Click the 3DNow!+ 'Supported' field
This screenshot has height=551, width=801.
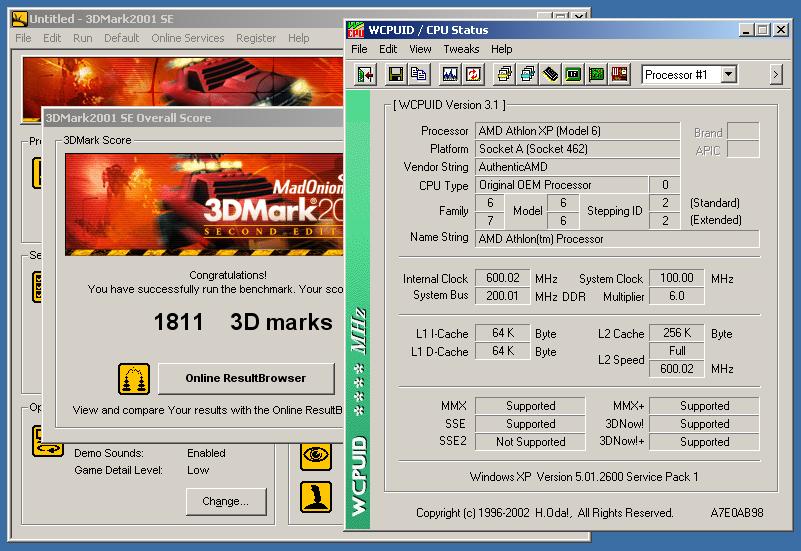[704, 442]
